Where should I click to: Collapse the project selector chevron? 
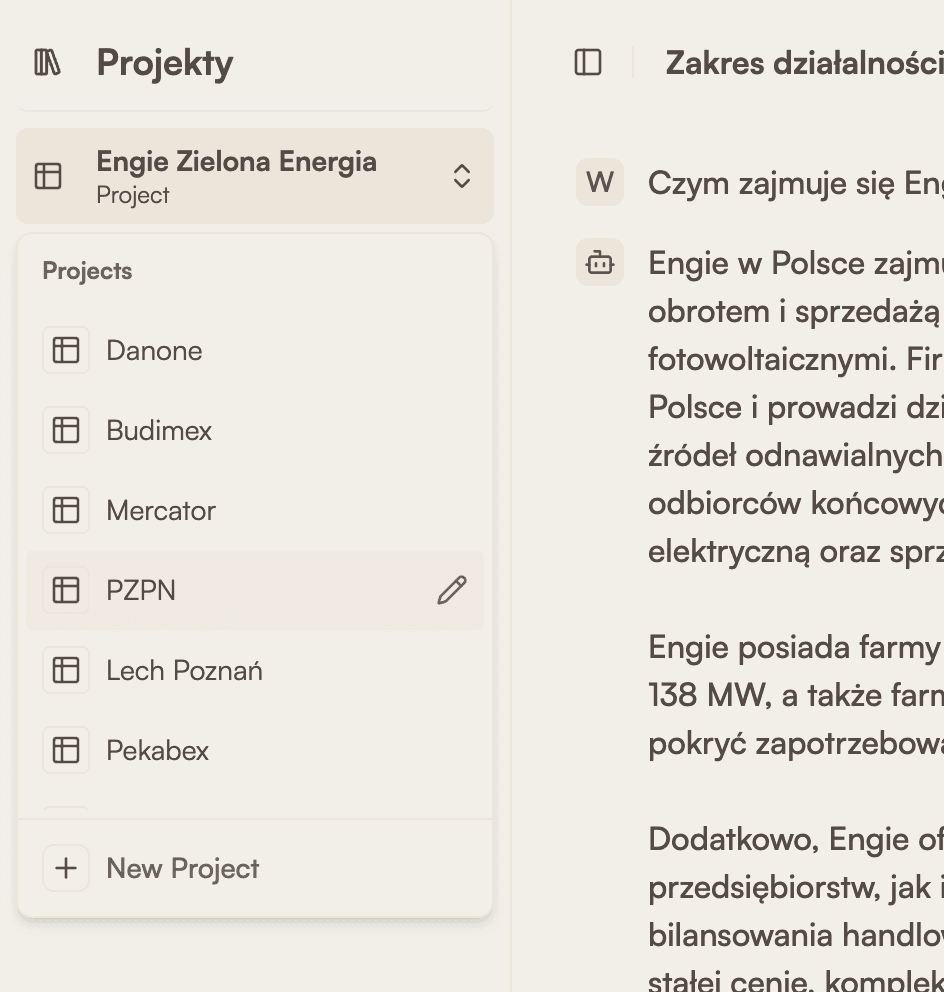click(462, 175)
